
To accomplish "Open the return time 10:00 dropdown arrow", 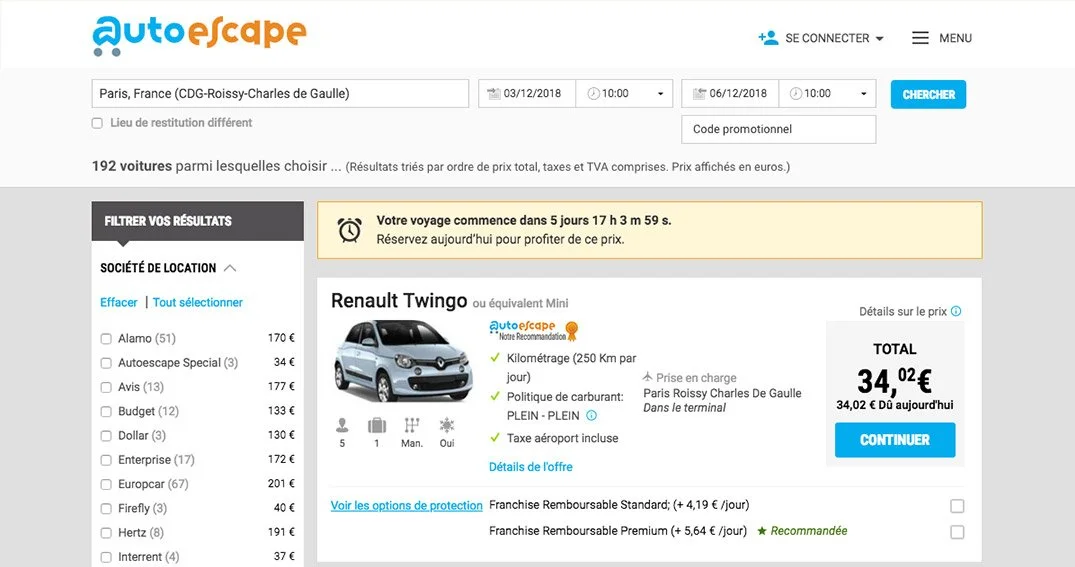I will (x=864, y=94).
